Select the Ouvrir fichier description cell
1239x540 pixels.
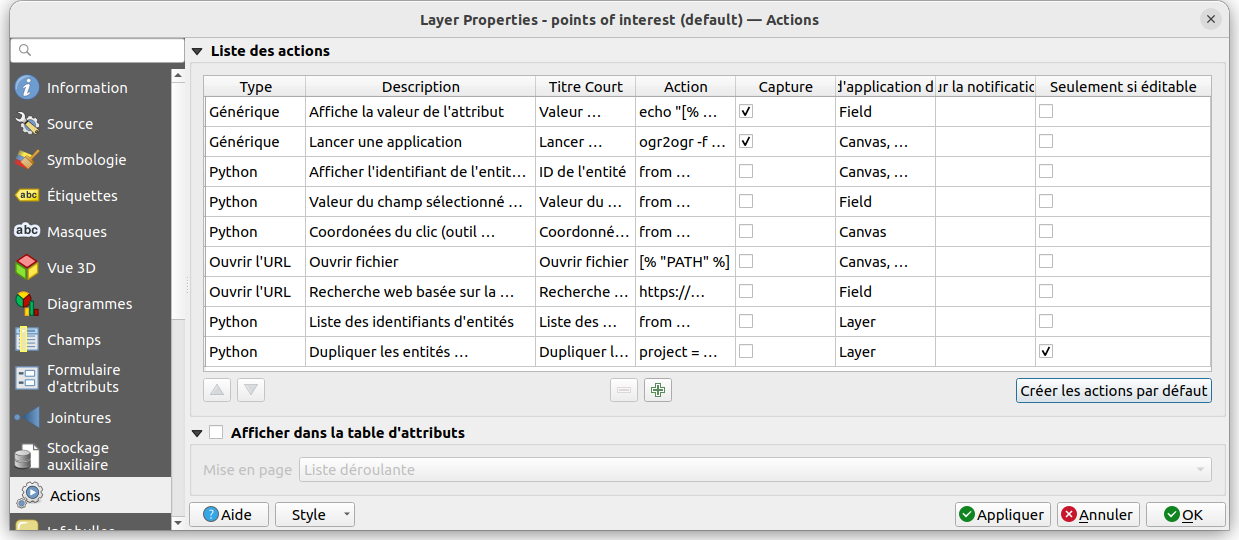(420, 261)
